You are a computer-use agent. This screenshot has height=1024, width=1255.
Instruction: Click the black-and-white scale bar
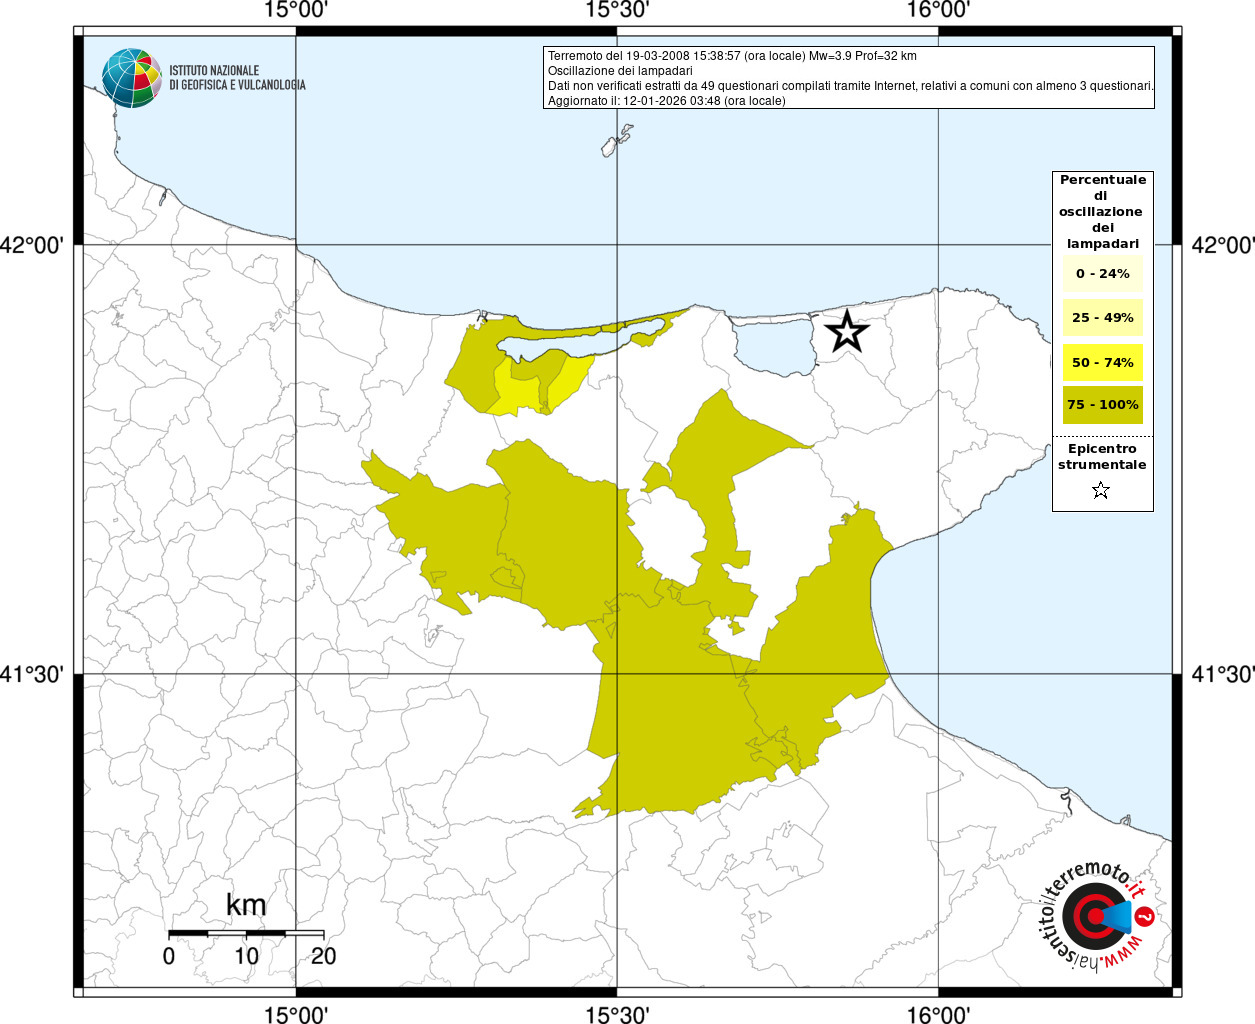(x=246, y=933)
